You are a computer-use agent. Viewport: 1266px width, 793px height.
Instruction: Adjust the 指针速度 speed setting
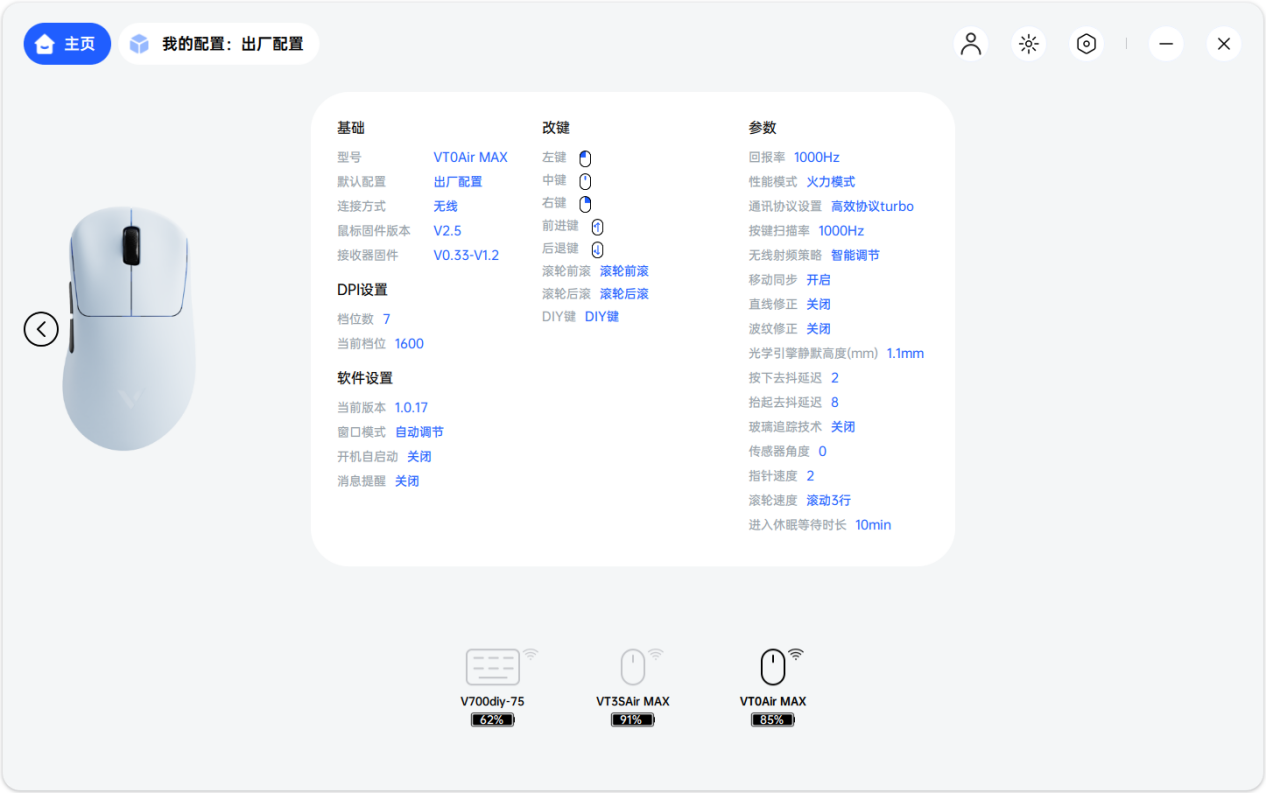click(x=809, y=475)
